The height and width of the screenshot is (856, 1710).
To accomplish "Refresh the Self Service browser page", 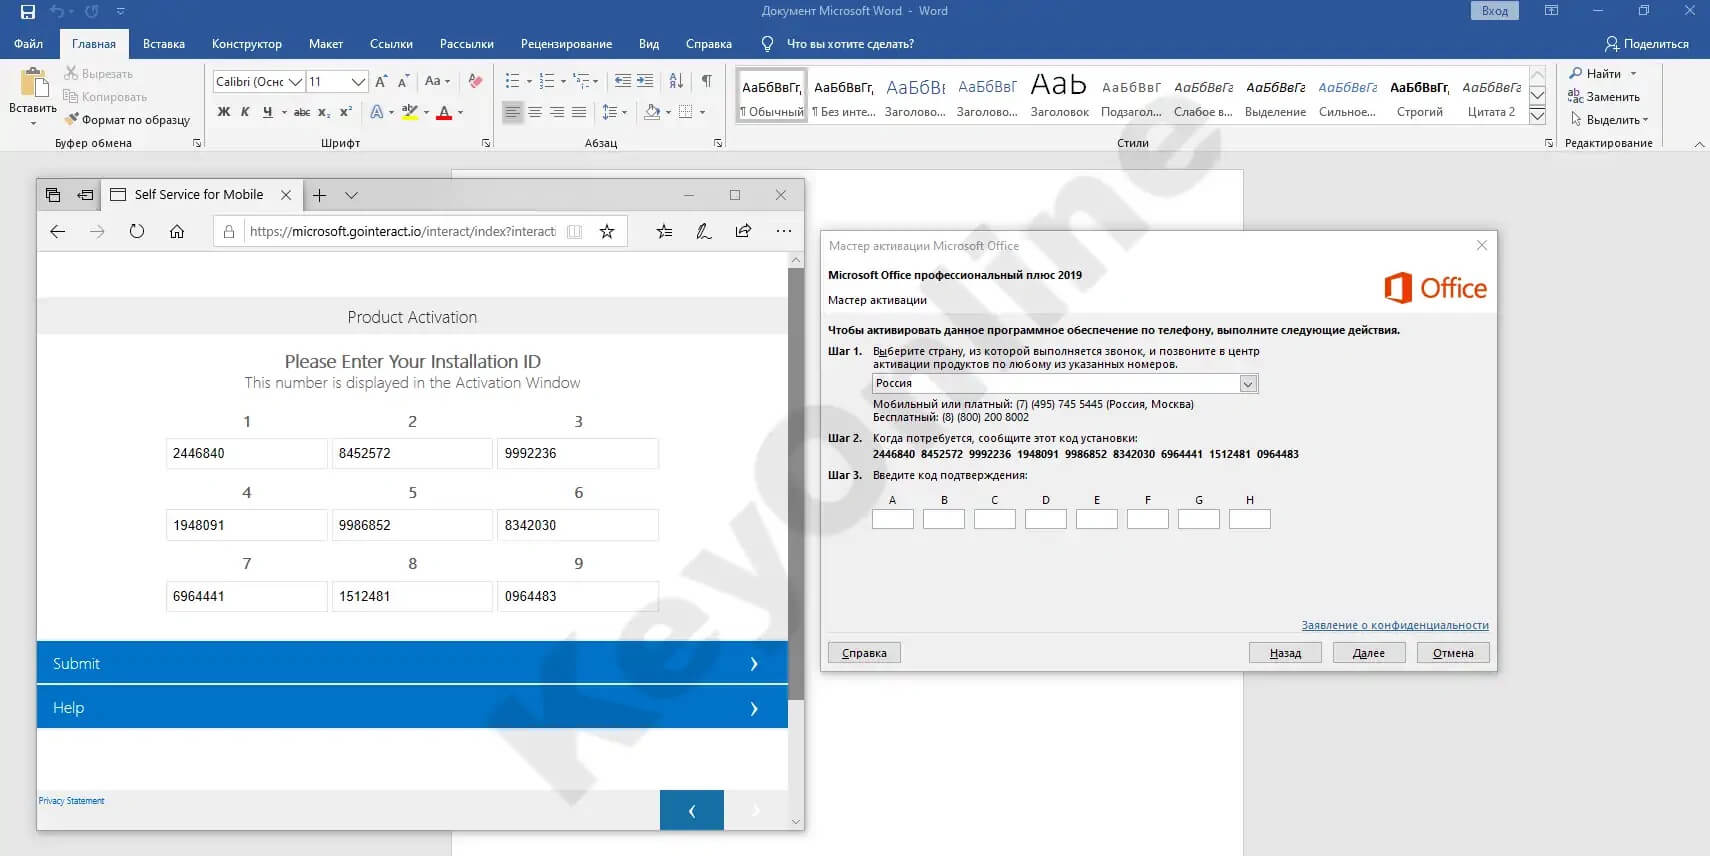I will click(x=137, y=231).
